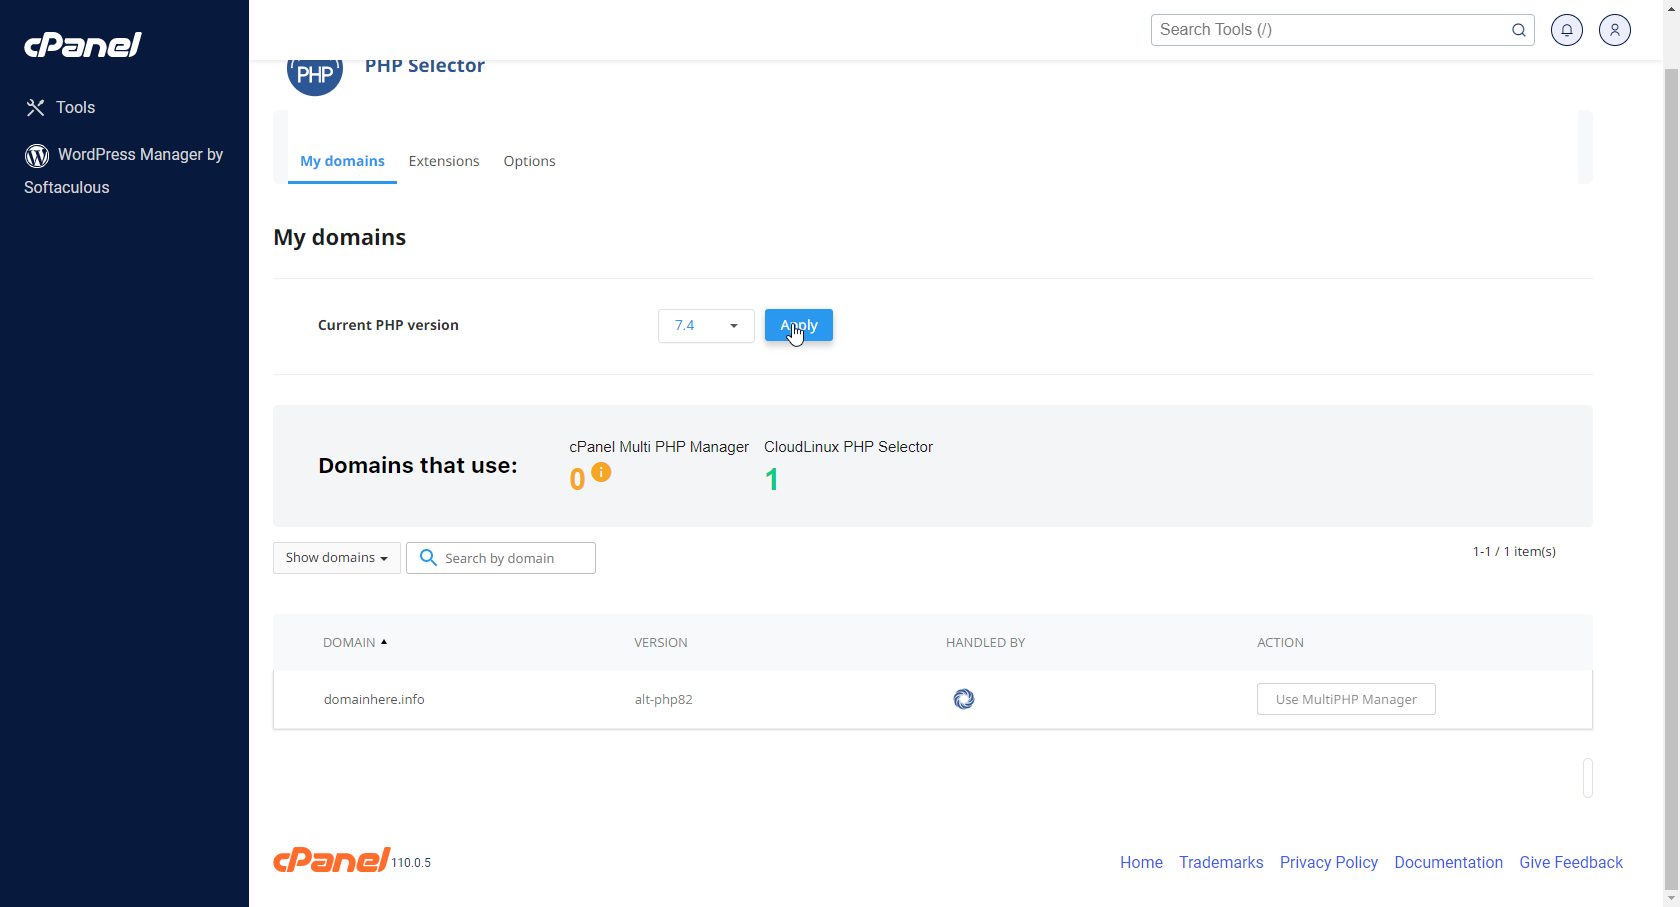The image size is (1680, 907).
Task: Focus the Search by domain field
Action: pyautogui.click(x=501, y=558)
